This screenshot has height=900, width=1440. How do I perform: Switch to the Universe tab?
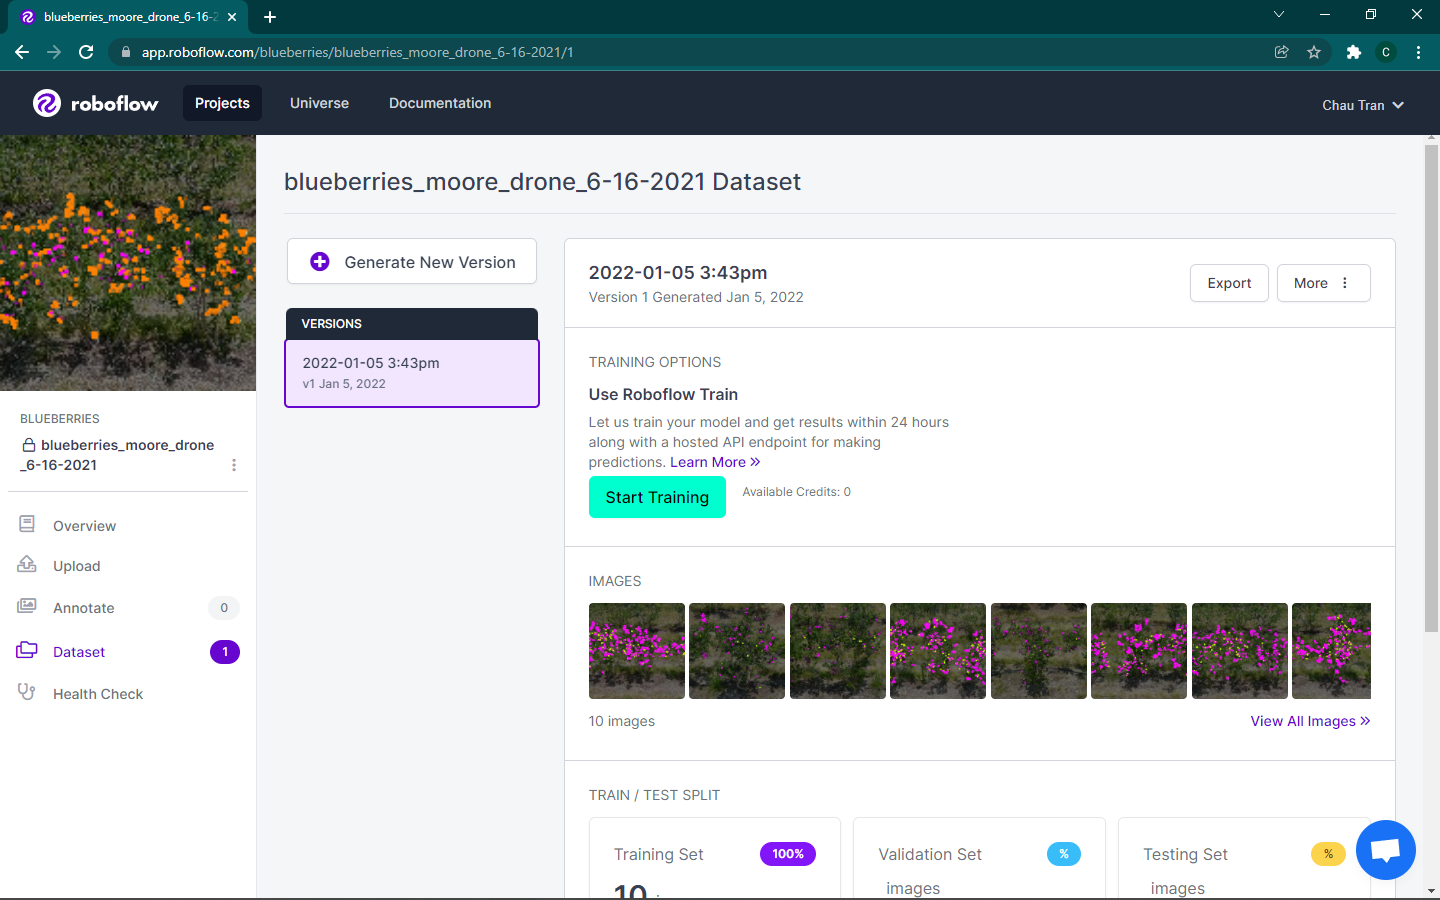click(x=319, y=103)
